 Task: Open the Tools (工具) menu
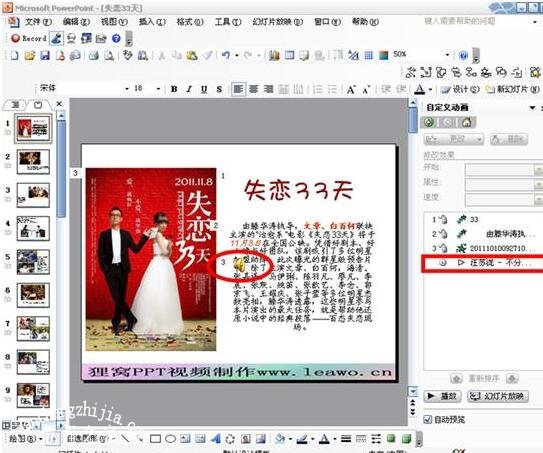point(228,22)
